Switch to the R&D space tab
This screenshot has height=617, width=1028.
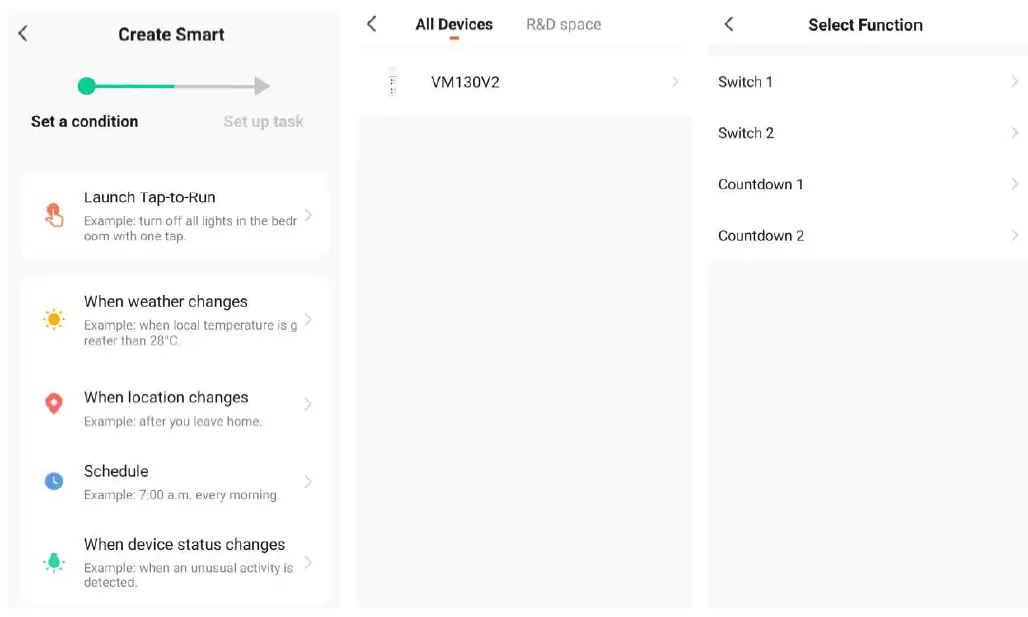coord(563,24)
